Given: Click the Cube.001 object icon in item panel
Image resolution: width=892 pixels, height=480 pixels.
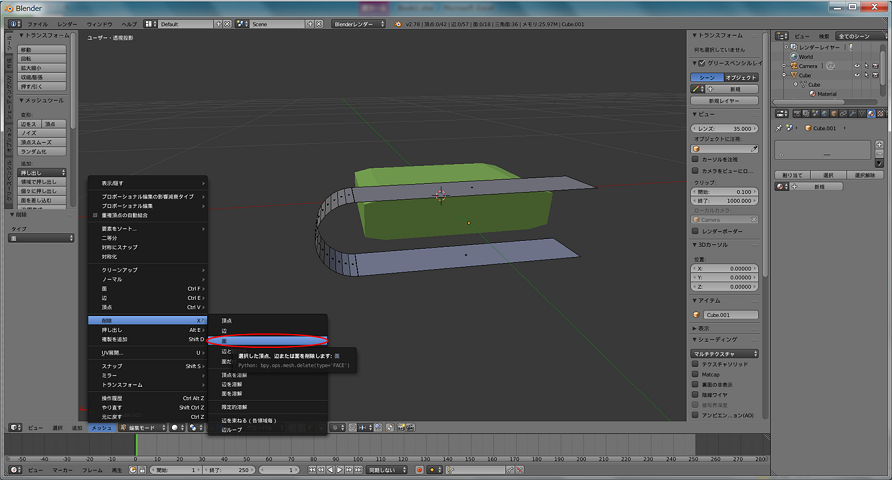Looking at the screenshot, I should [x=698, y=314].
